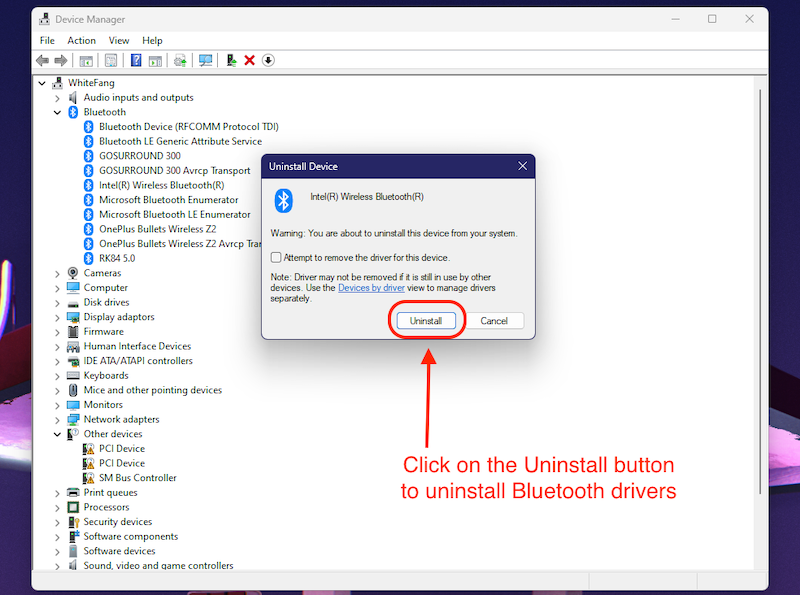Collapse the Bluetooth category
Image resolution: width=800 pixels, height=595 pixels.
click(57, 112)
